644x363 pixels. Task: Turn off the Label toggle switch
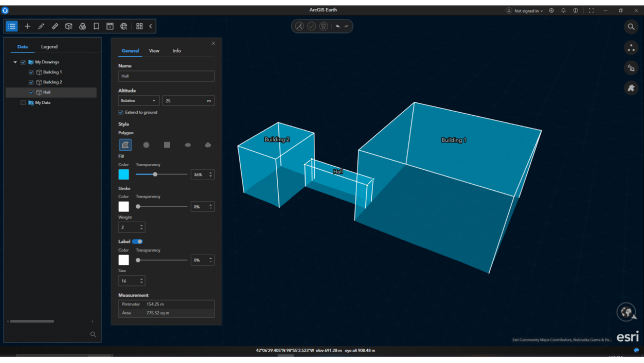tap(138, 242)
